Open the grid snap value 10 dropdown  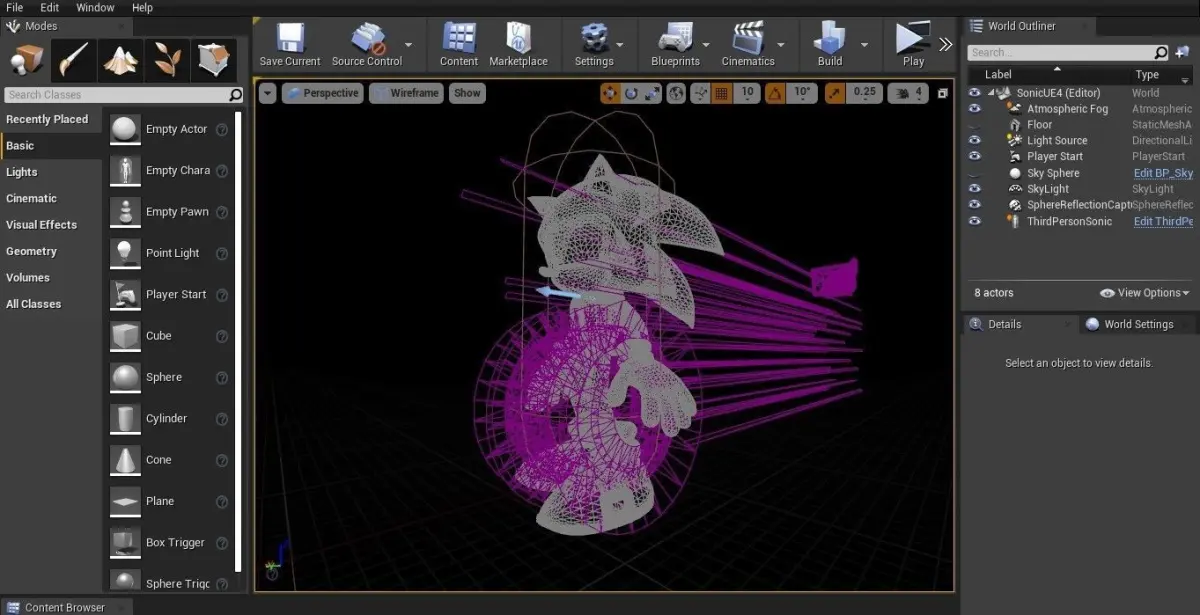tap(748, 93)
